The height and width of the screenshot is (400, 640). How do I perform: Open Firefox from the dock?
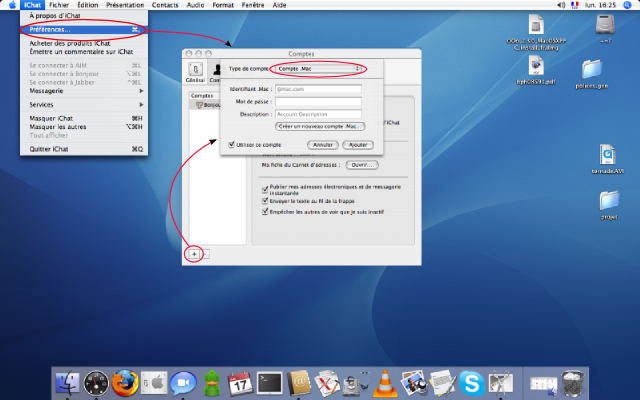pos(125,383)
